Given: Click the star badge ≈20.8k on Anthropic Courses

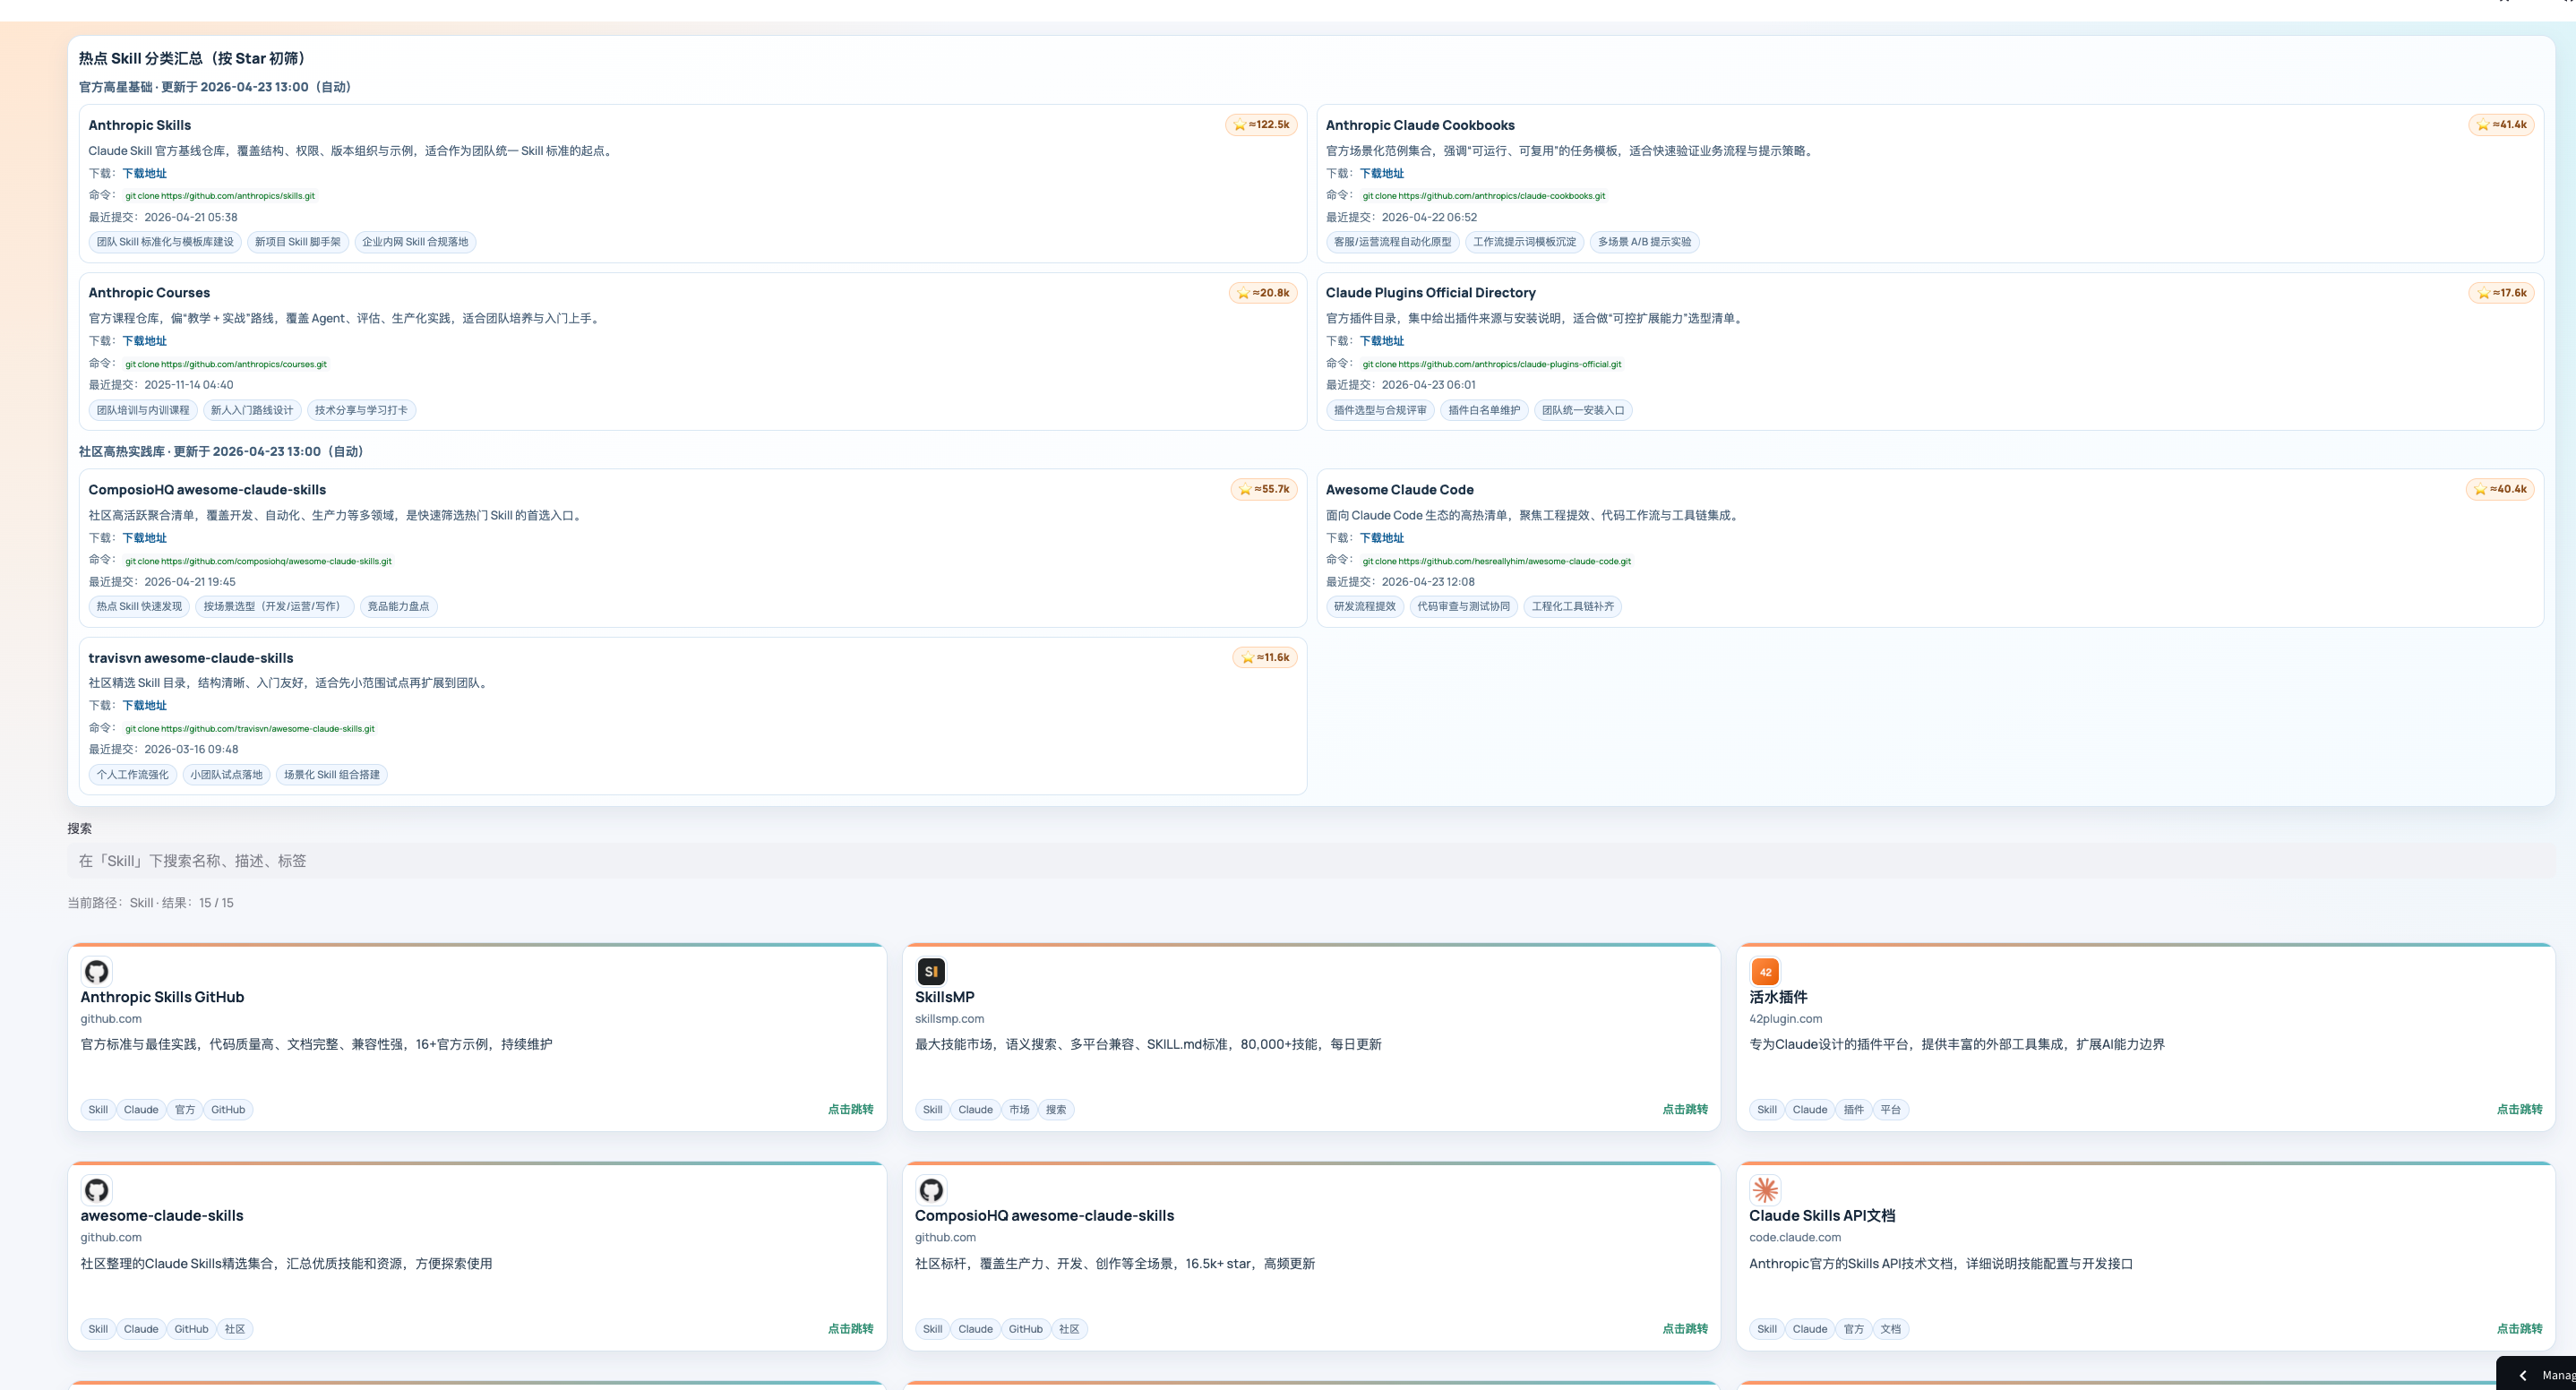Looking at the screenshot, I should pos(1263,293).
